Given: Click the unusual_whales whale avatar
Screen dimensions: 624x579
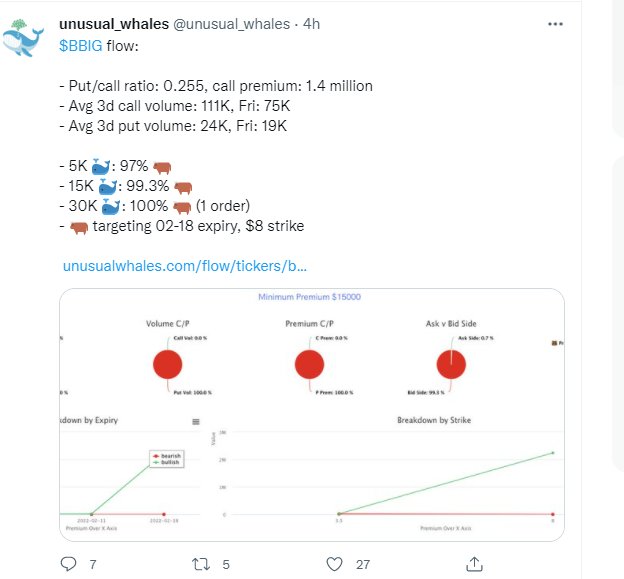Looking at the screenshot, I should (x=23, y=38).
